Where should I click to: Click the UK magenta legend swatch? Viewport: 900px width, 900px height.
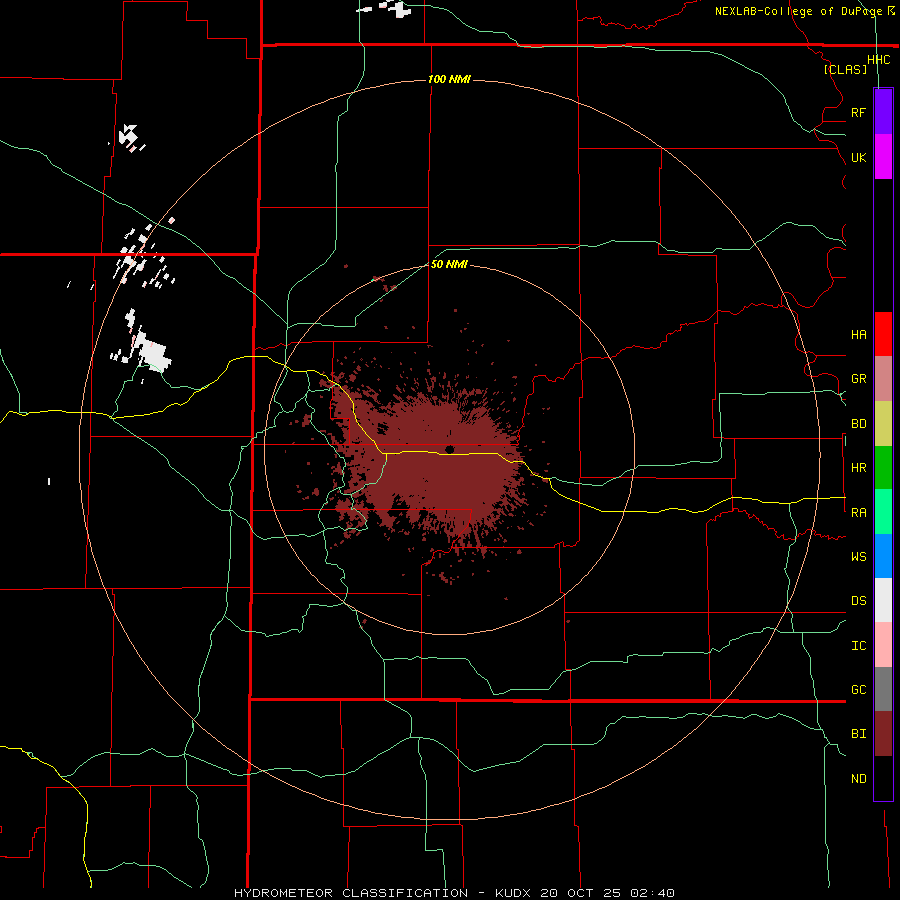point(883,157)
